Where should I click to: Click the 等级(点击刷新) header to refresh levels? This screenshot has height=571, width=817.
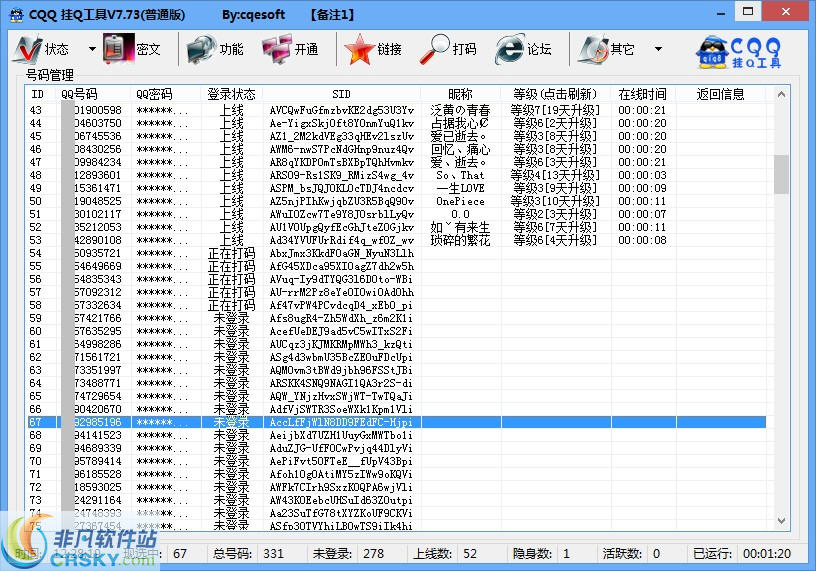(555, 94)
